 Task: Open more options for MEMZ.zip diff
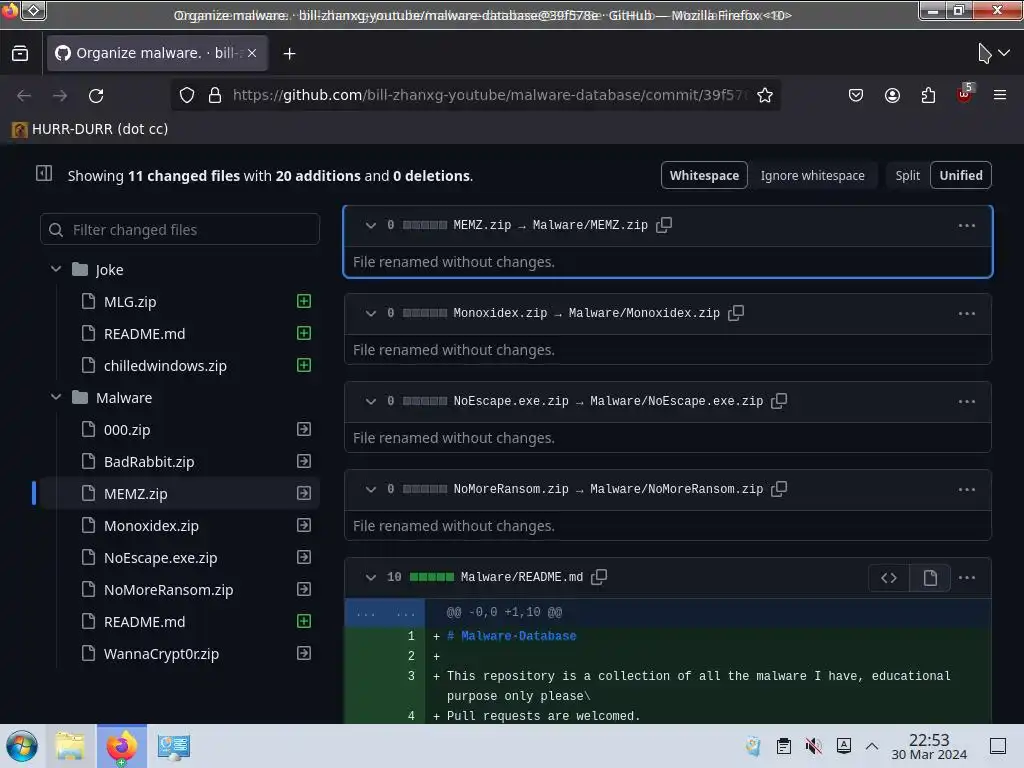point(967,225)
